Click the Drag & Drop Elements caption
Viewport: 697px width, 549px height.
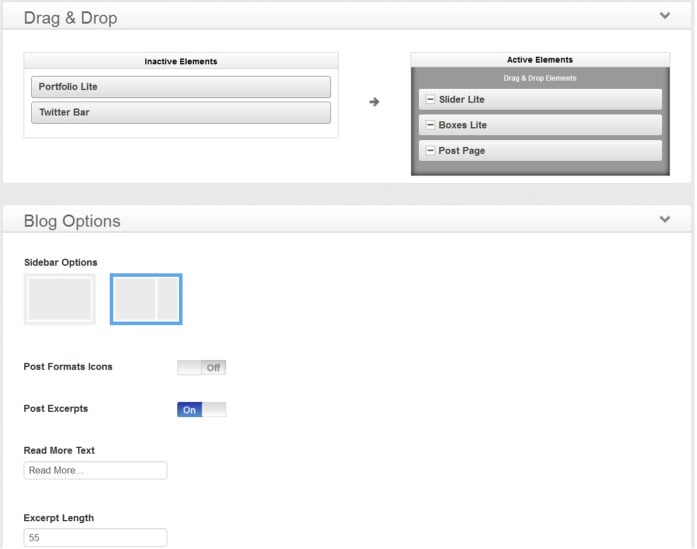point(540,78)
